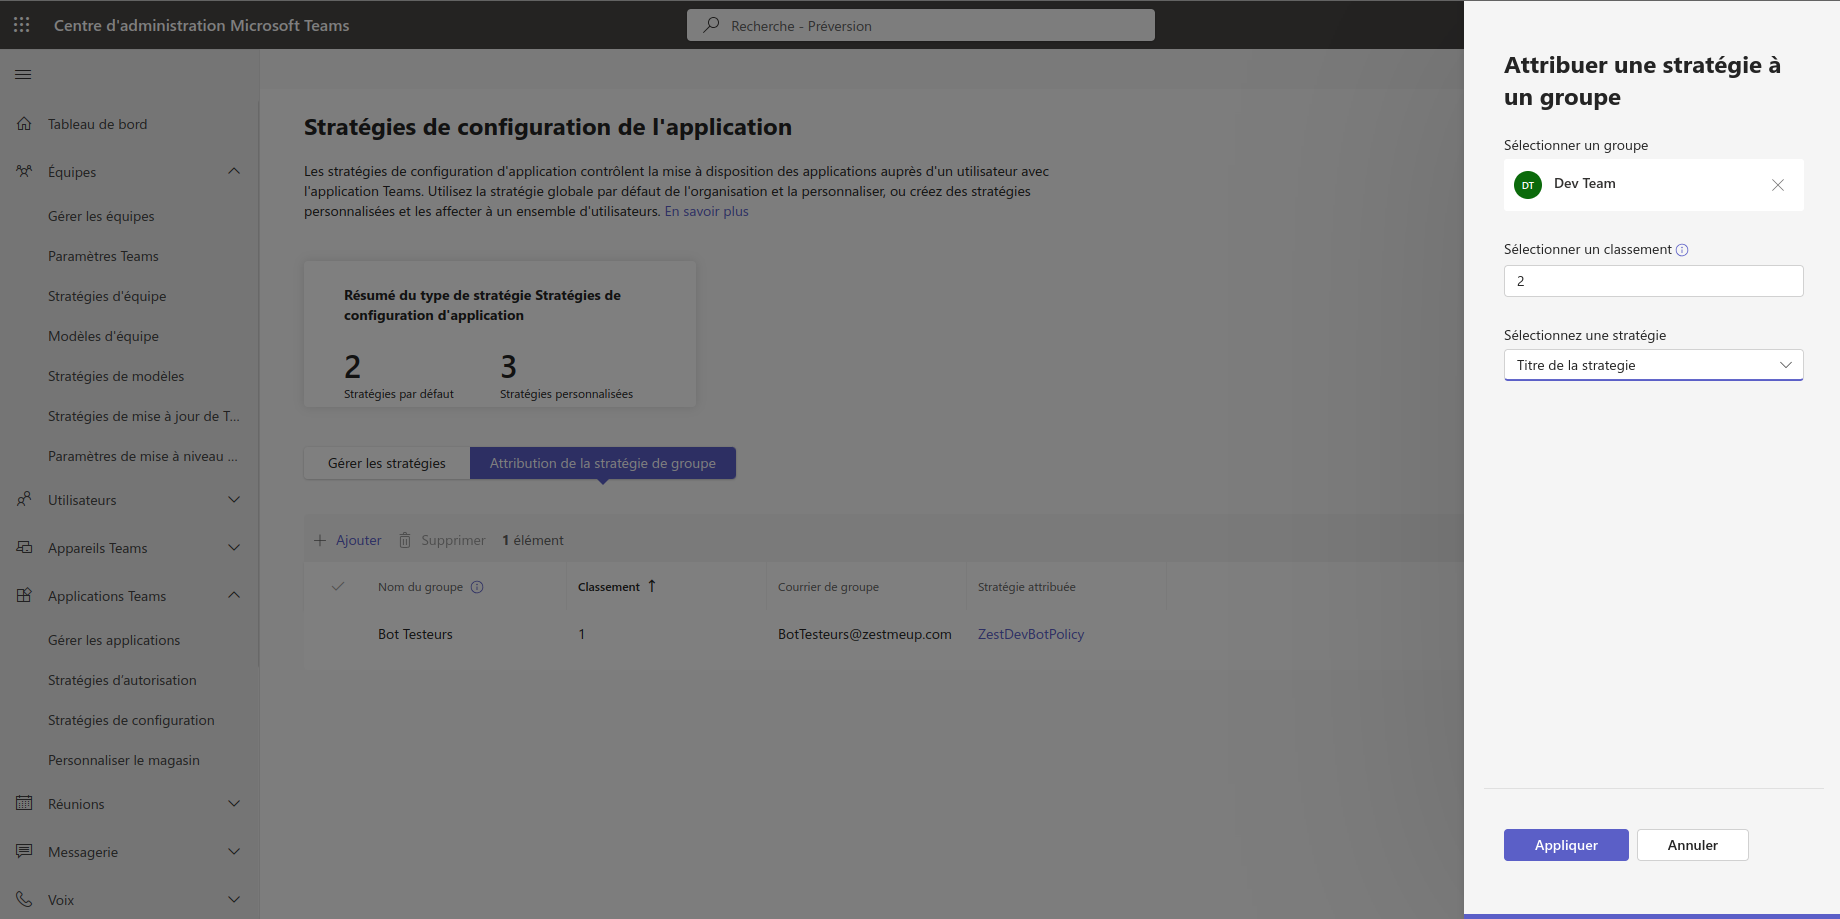Open the app launcher waffle icon
Screen dimensions: 1840x919
(22, 25)
